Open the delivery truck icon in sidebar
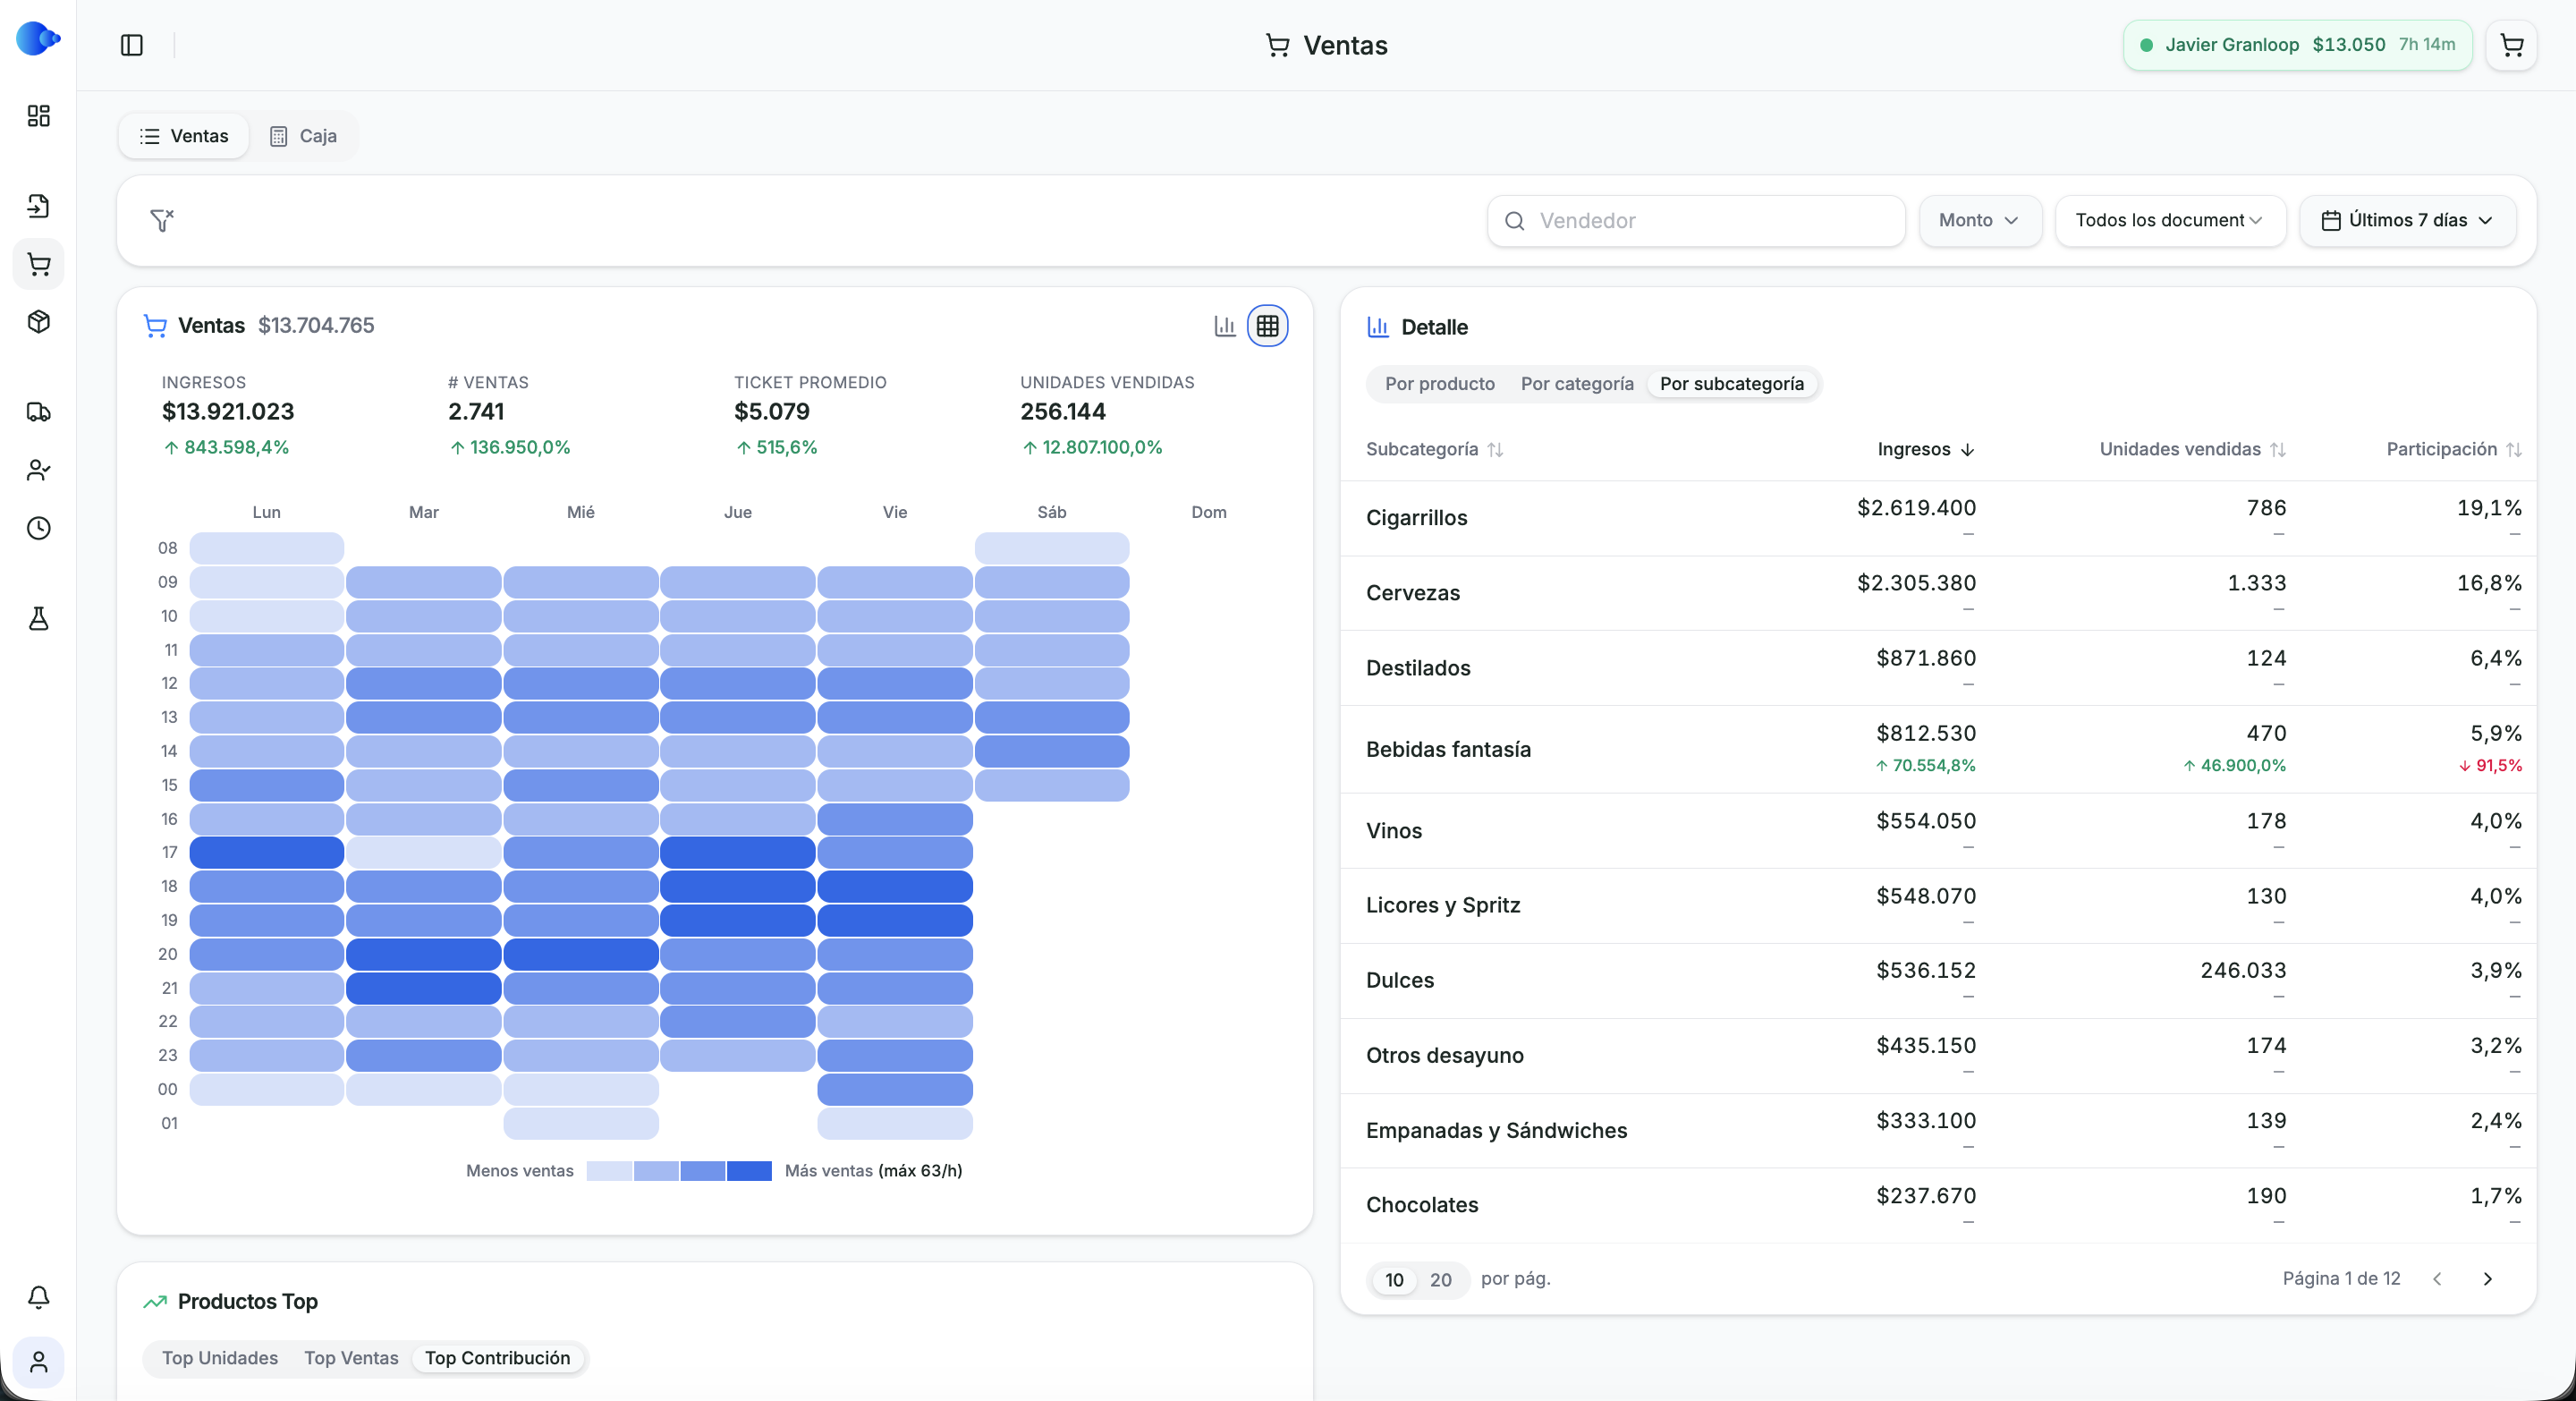The height and width of the screenshot is (1401, 2576). pyautogui.click(x=38, y=412)
